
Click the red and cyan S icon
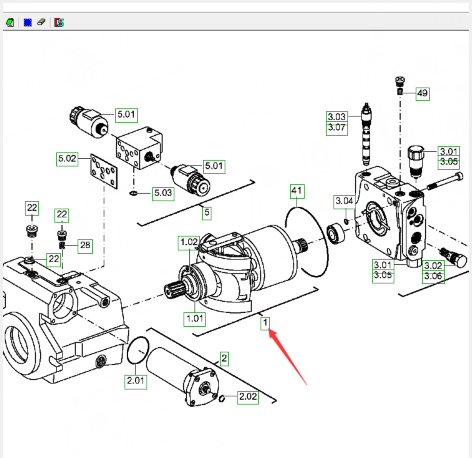pyautogui.click(x=59, y=22)
